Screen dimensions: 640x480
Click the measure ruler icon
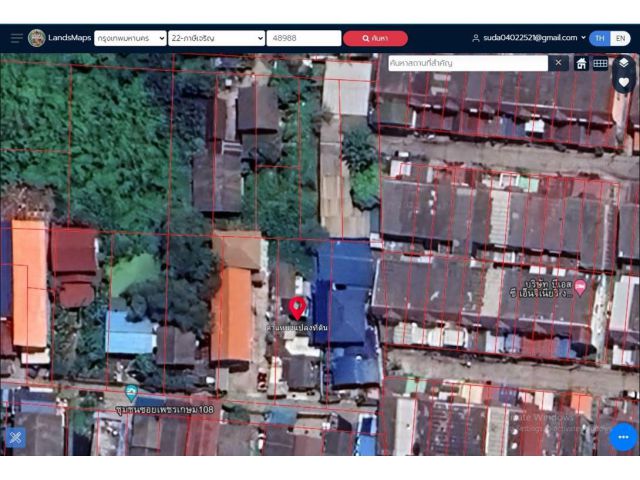tap(600, 63)
